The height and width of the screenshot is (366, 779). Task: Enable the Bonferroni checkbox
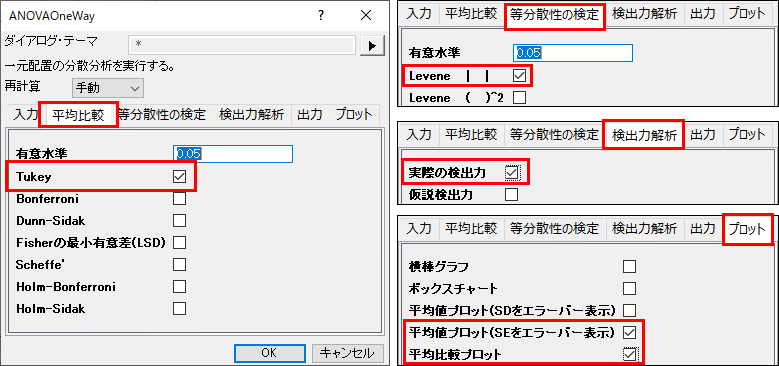click(179, 199)
